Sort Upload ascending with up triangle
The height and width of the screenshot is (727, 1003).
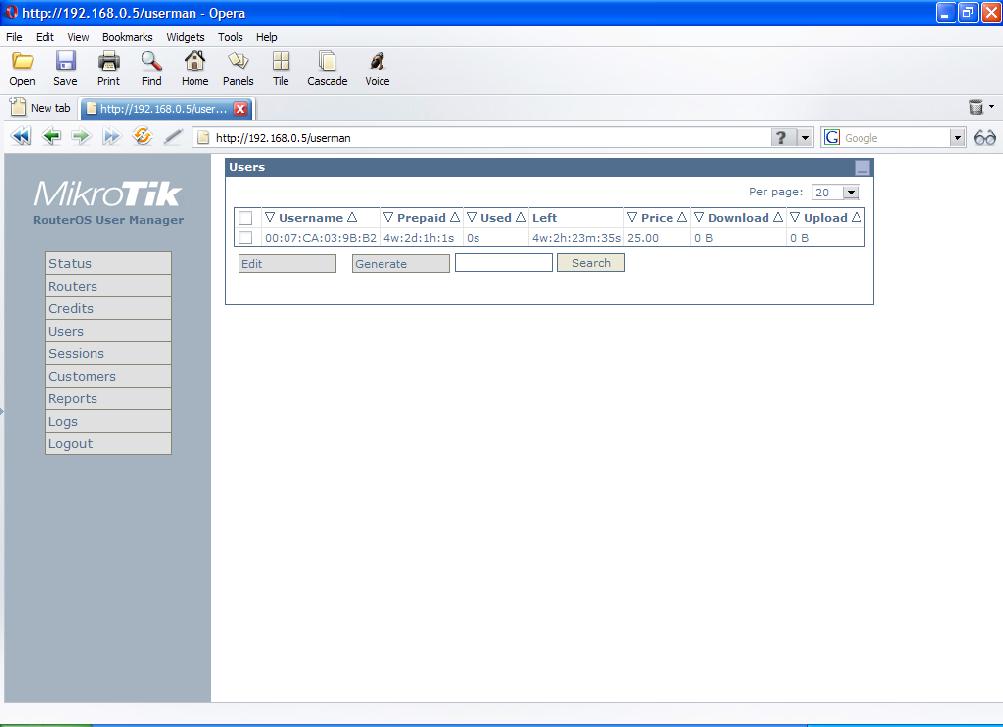point(857,217)
